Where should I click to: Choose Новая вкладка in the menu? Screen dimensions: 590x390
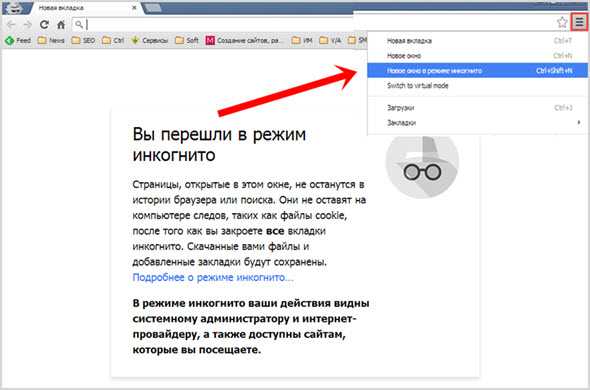(x=478, y=41)
